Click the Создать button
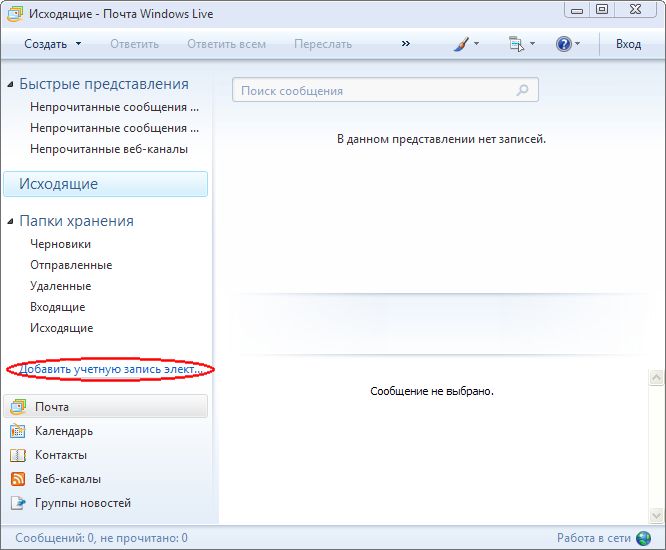The width and height of the screenshot is (666, 550). 45,44
